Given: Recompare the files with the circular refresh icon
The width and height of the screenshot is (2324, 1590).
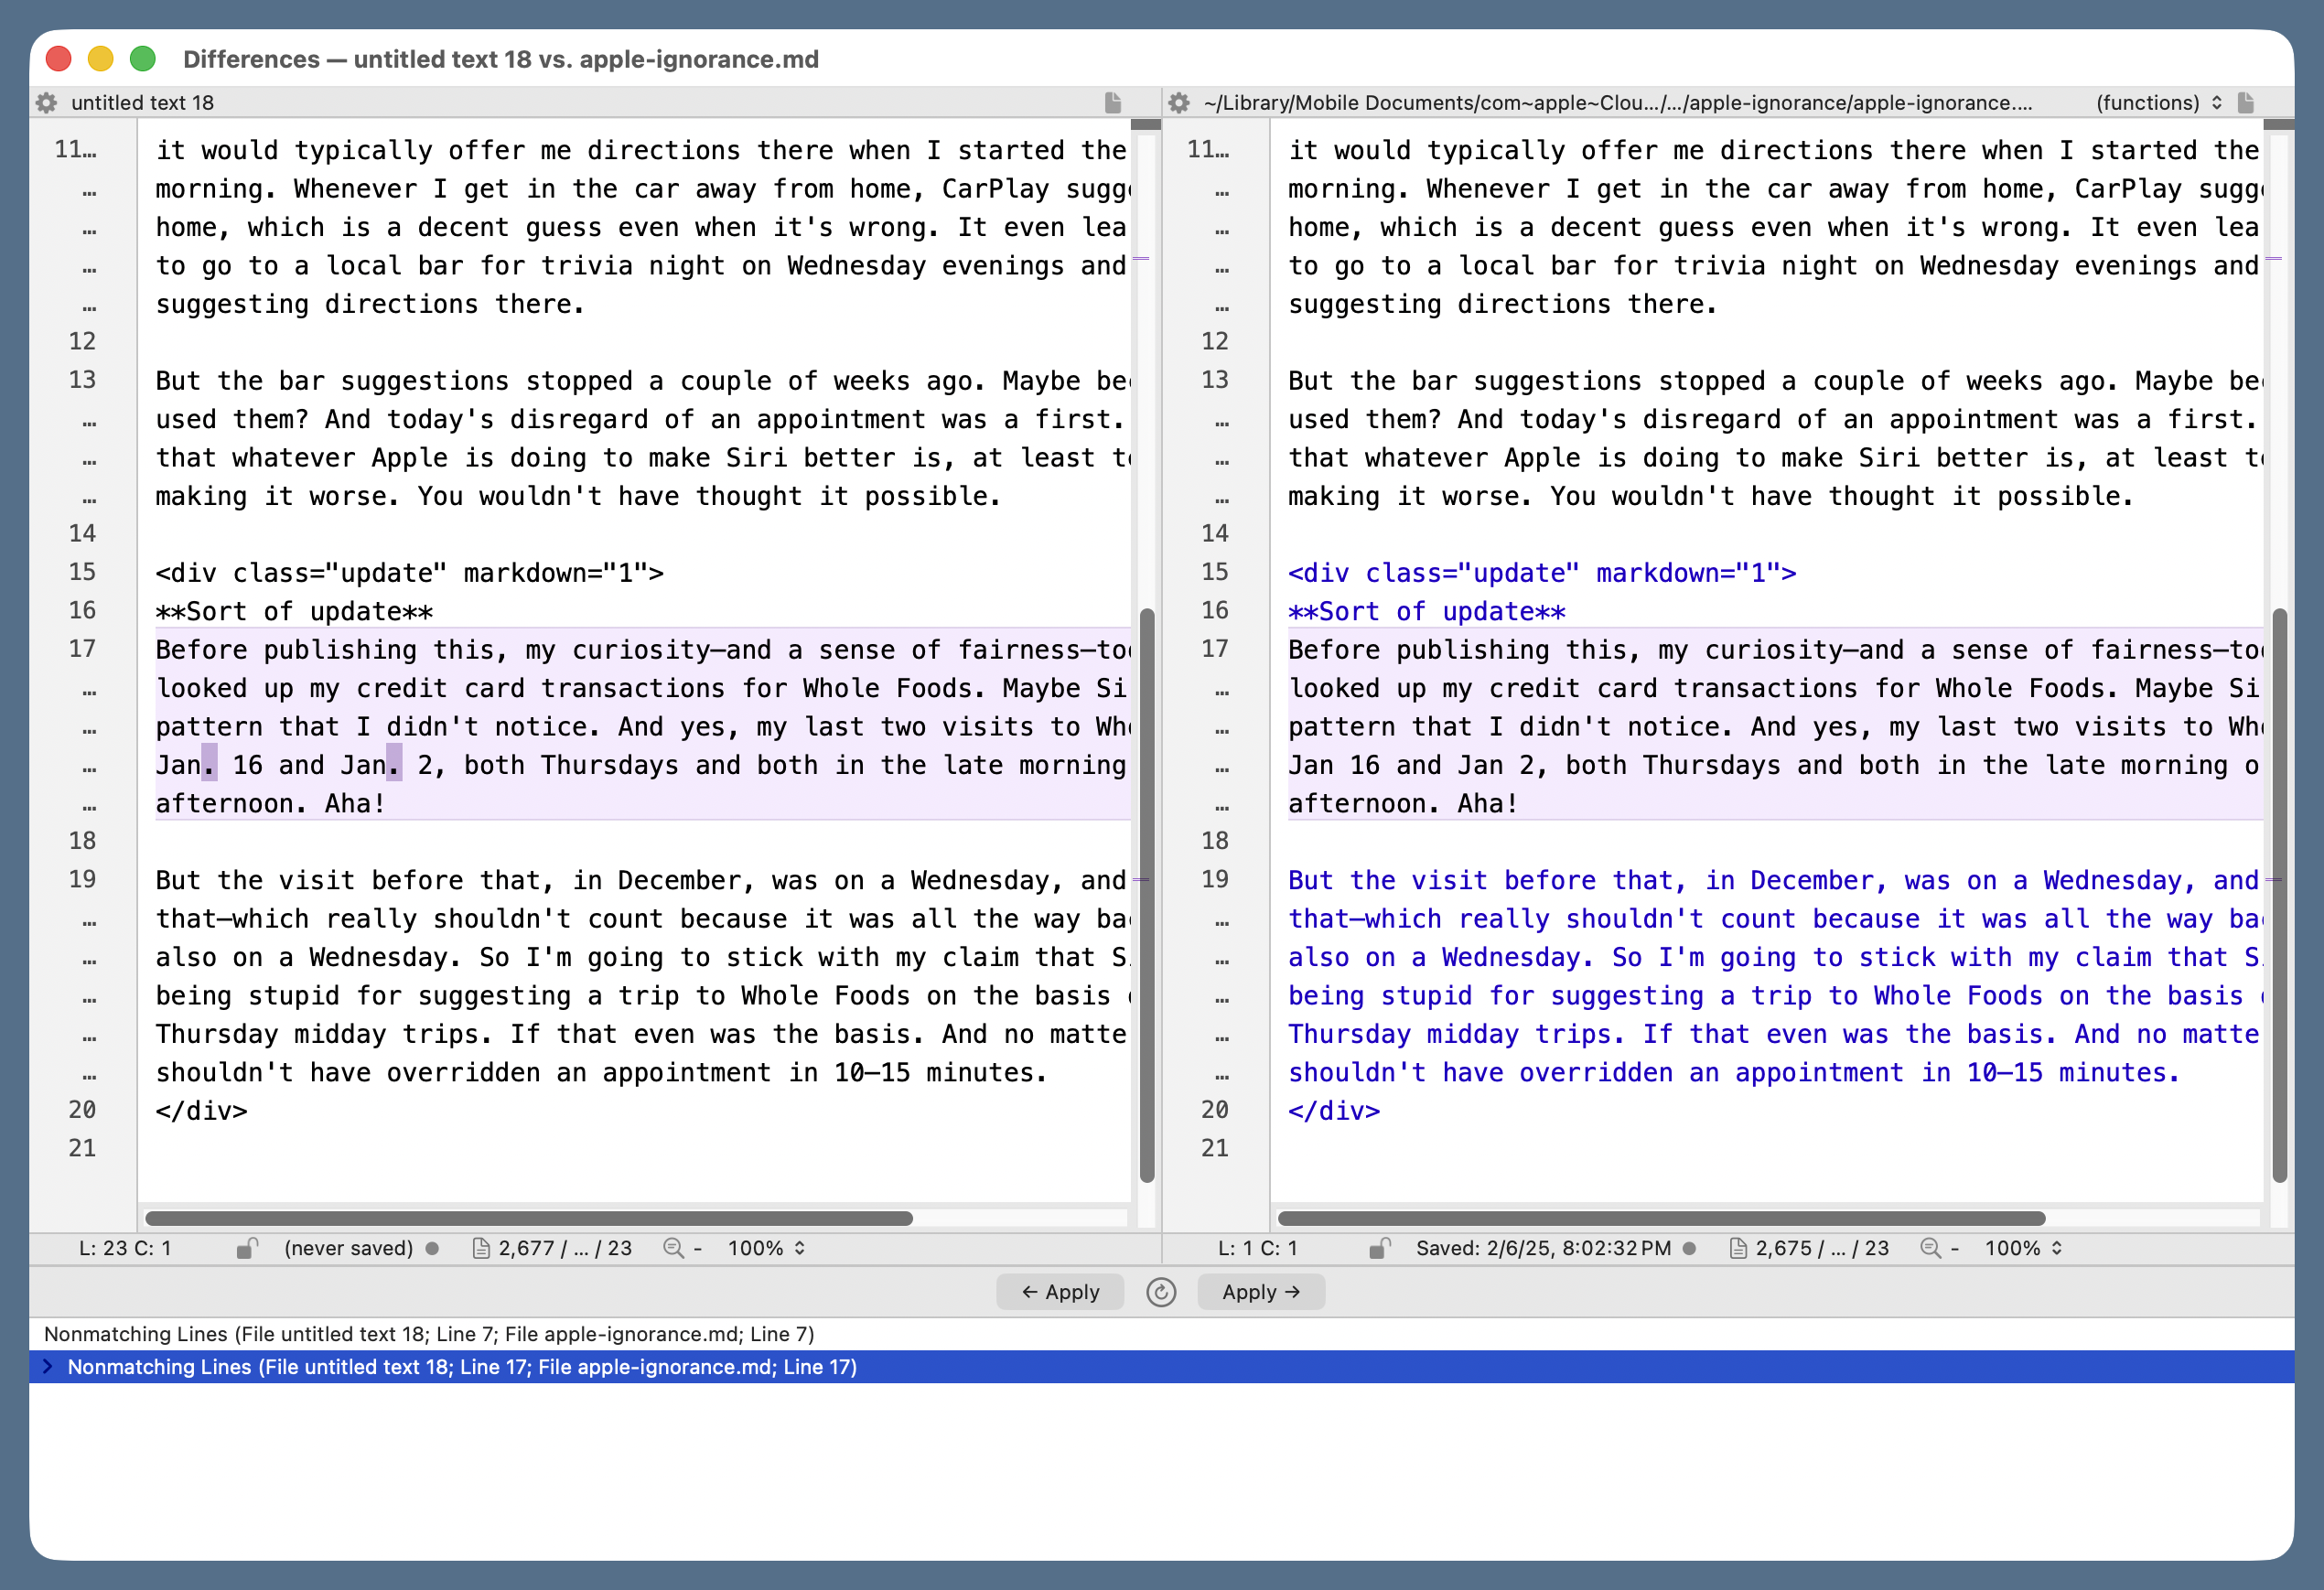Looking at the screenshot, I should pyautogui.click(x=1160, y=1292).
